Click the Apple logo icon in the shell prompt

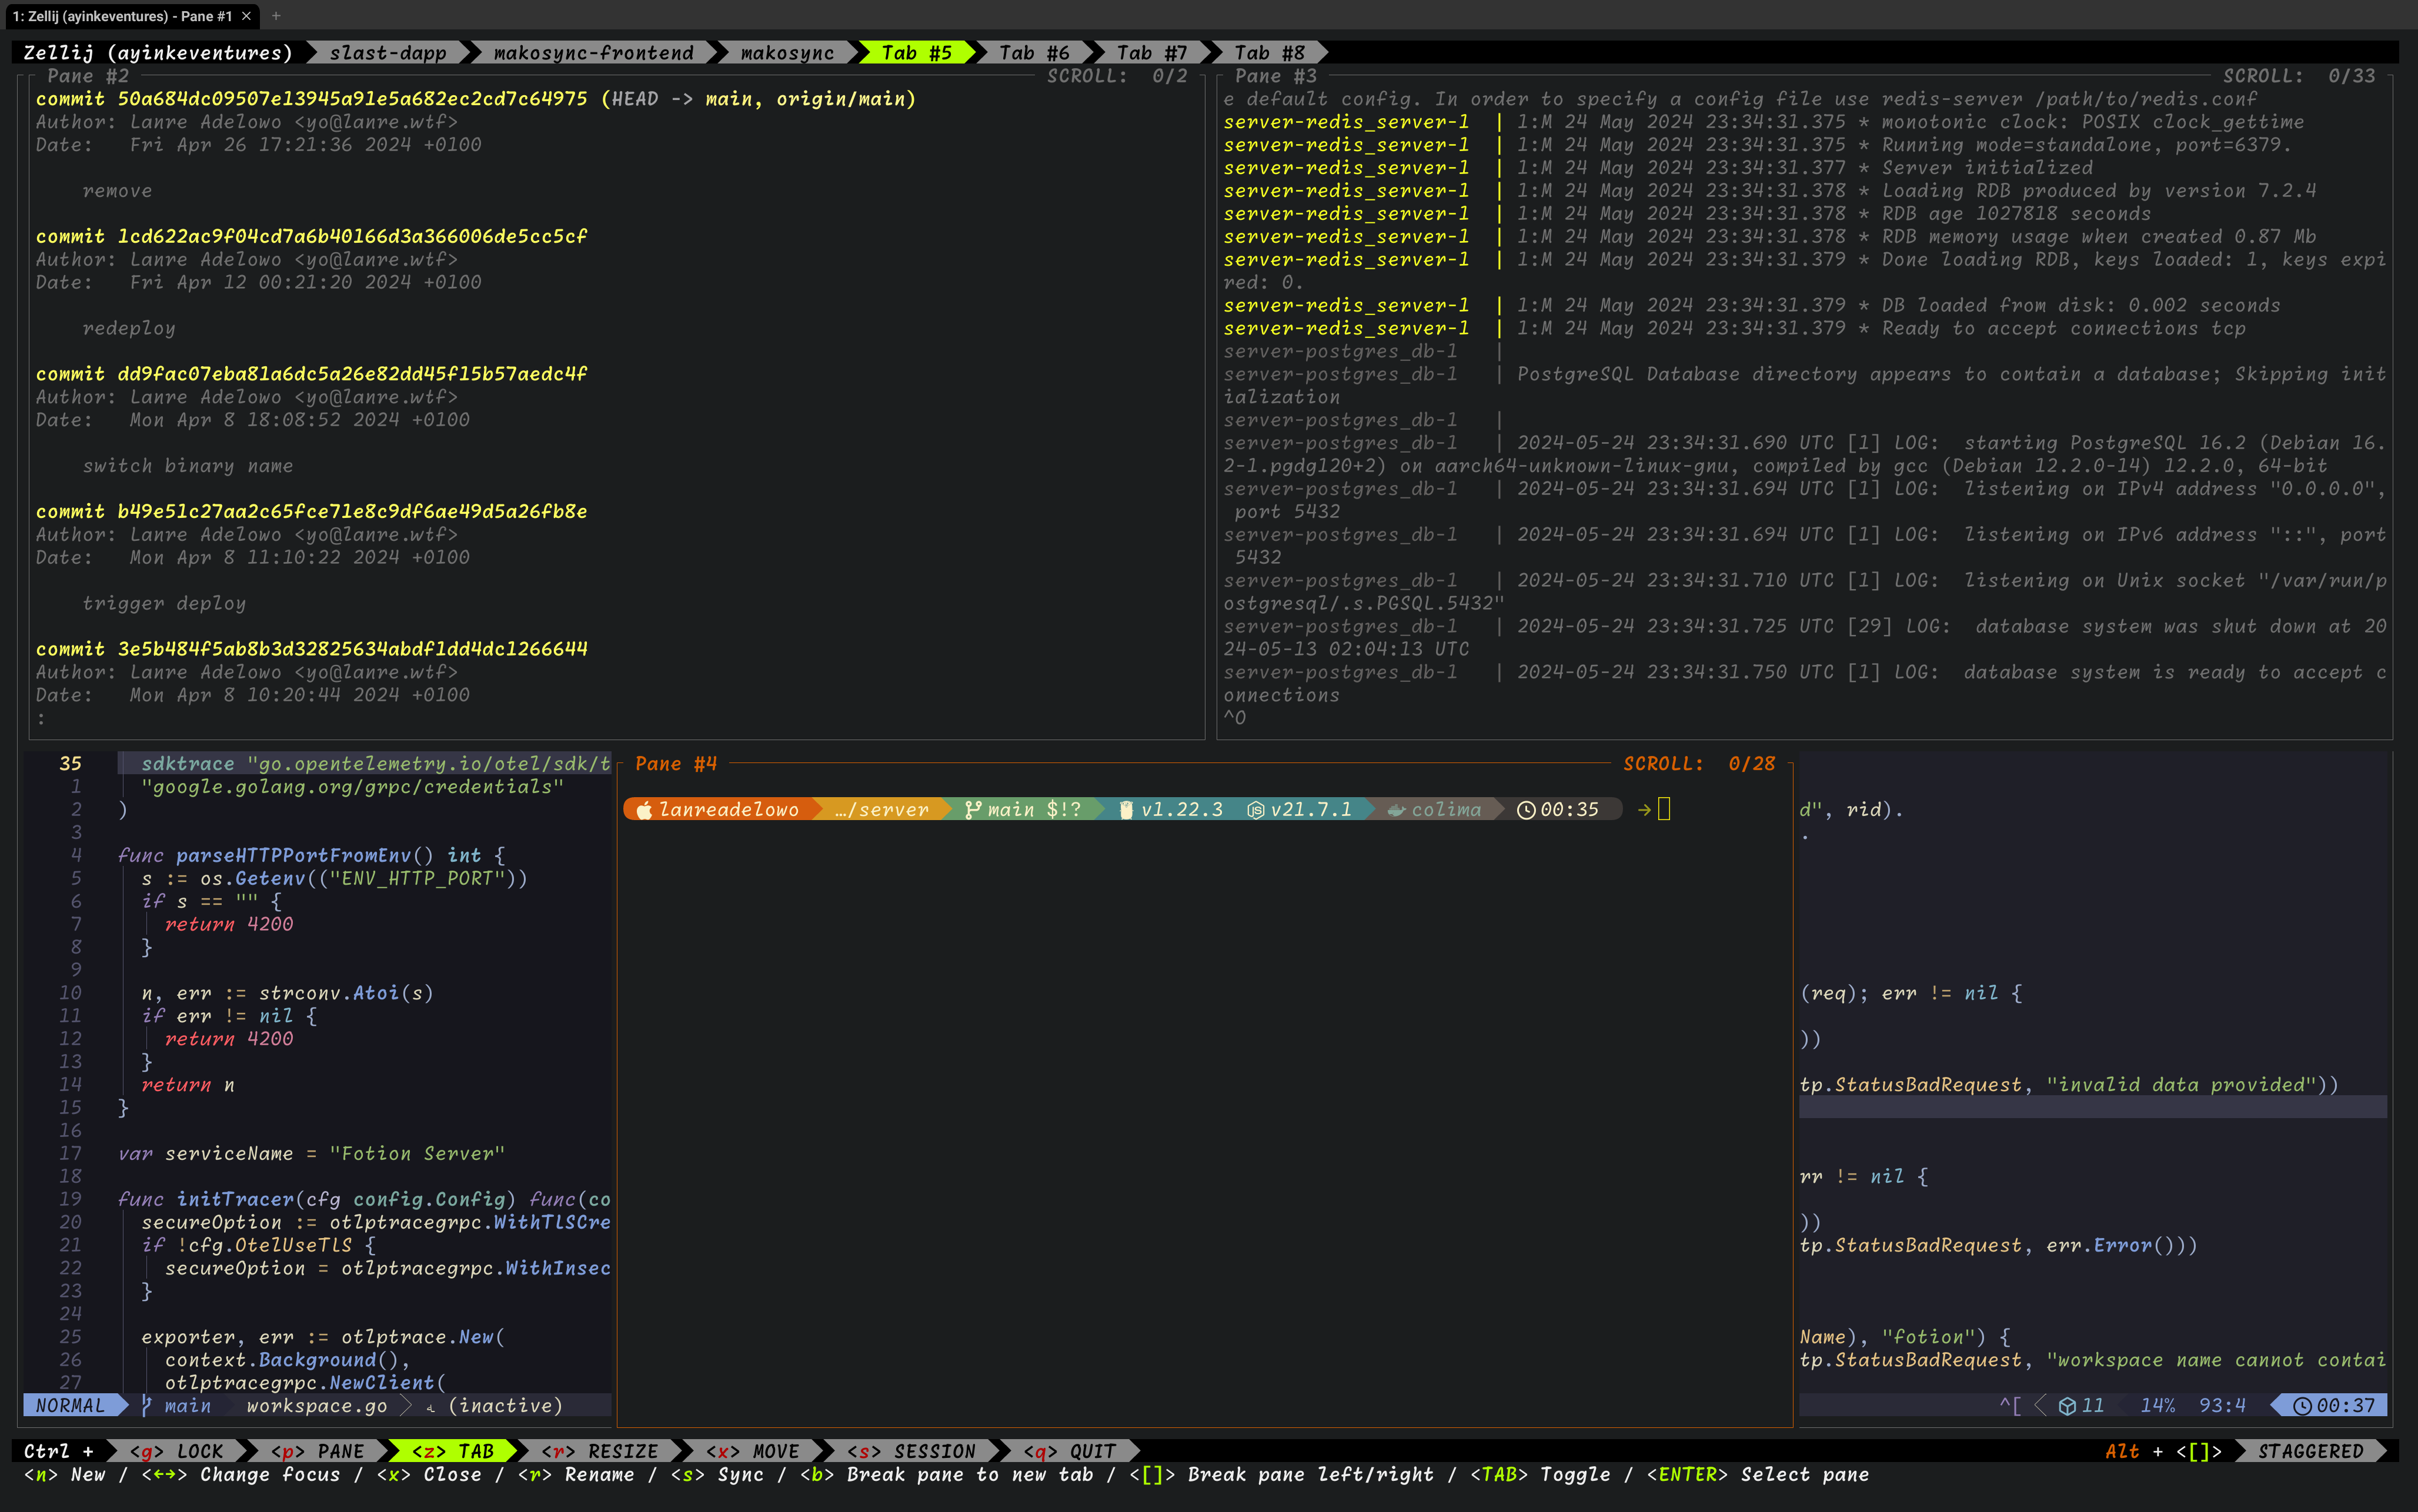[x=644, y=810]
